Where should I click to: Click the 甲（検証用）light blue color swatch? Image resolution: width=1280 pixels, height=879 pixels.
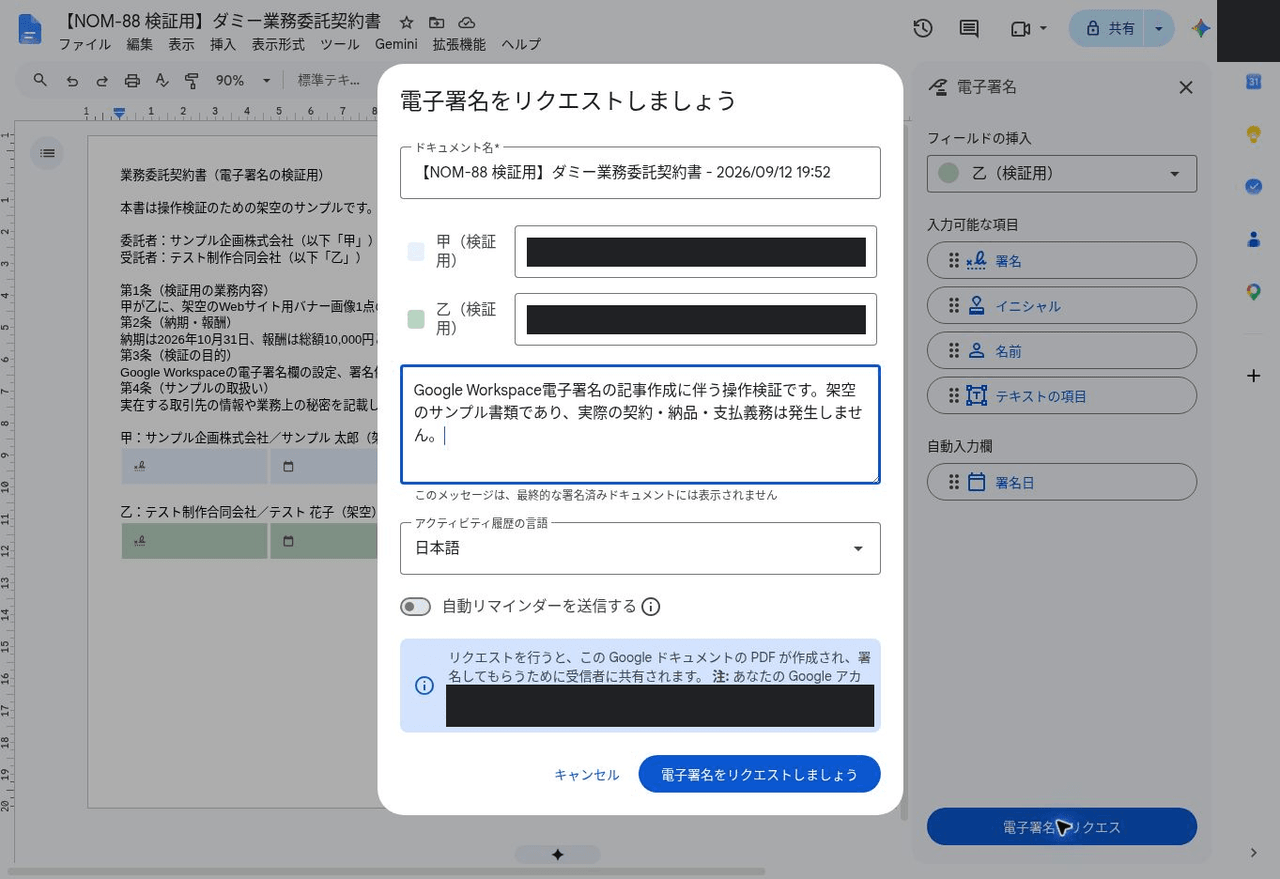pyautogui.click(x=416, y=252)
